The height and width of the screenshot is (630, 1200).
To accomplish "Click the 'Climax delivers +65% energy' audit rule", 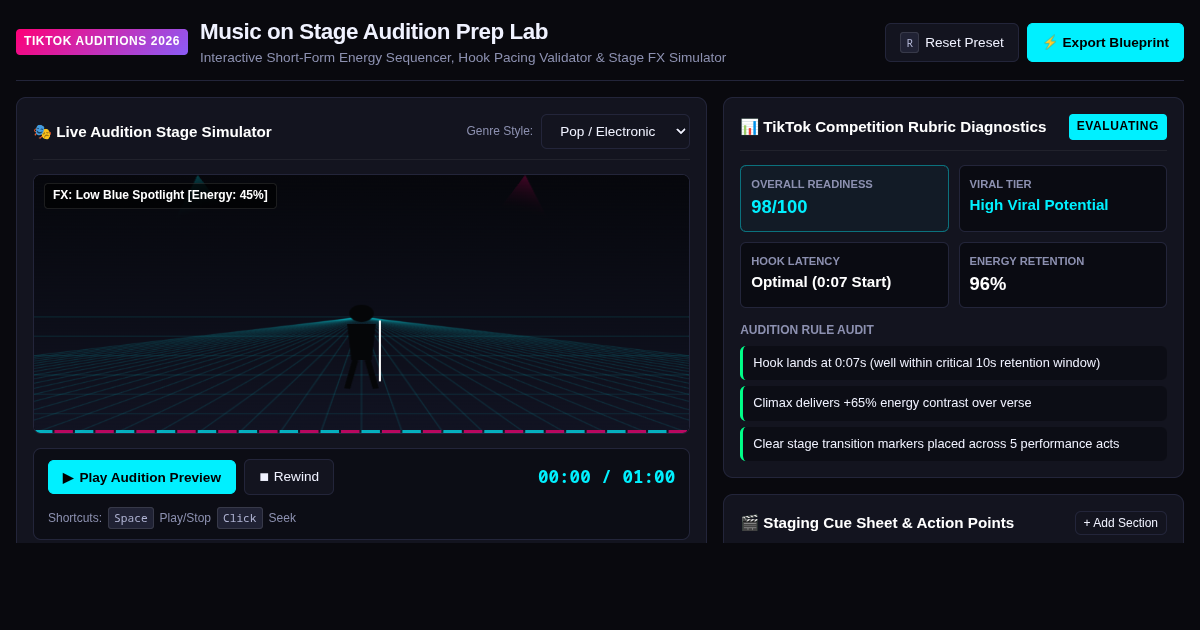I will [x=953, y=403].
